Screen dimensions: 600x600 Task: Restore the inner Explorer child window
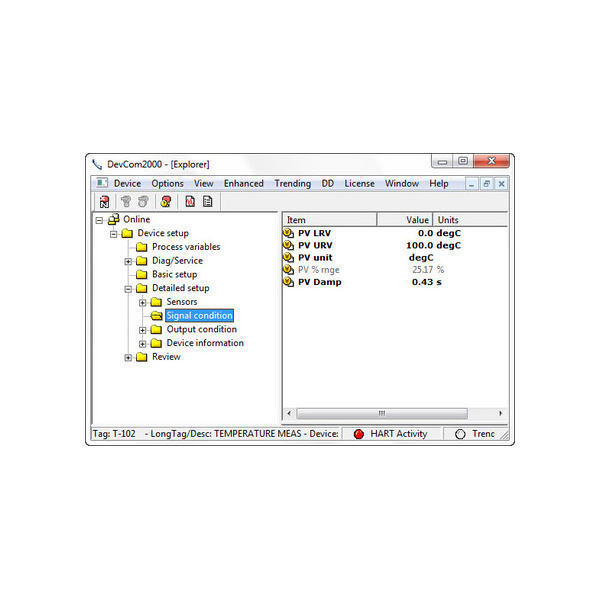(x=486, y=184)
